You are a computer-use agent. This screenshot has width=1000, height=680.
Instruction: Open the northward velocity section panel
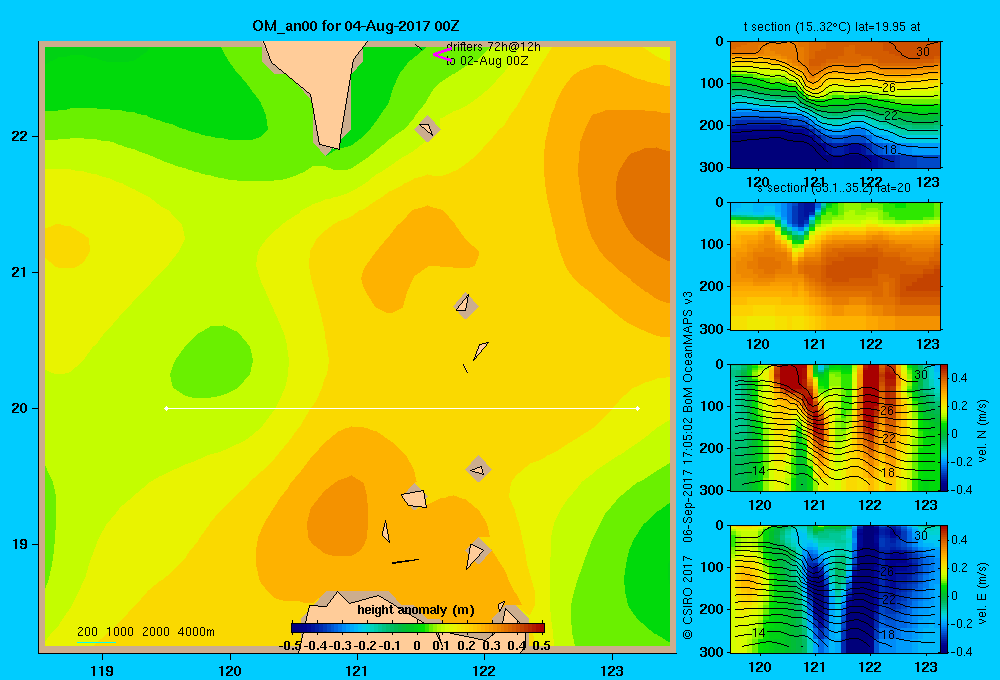click(x=835, y=427)
